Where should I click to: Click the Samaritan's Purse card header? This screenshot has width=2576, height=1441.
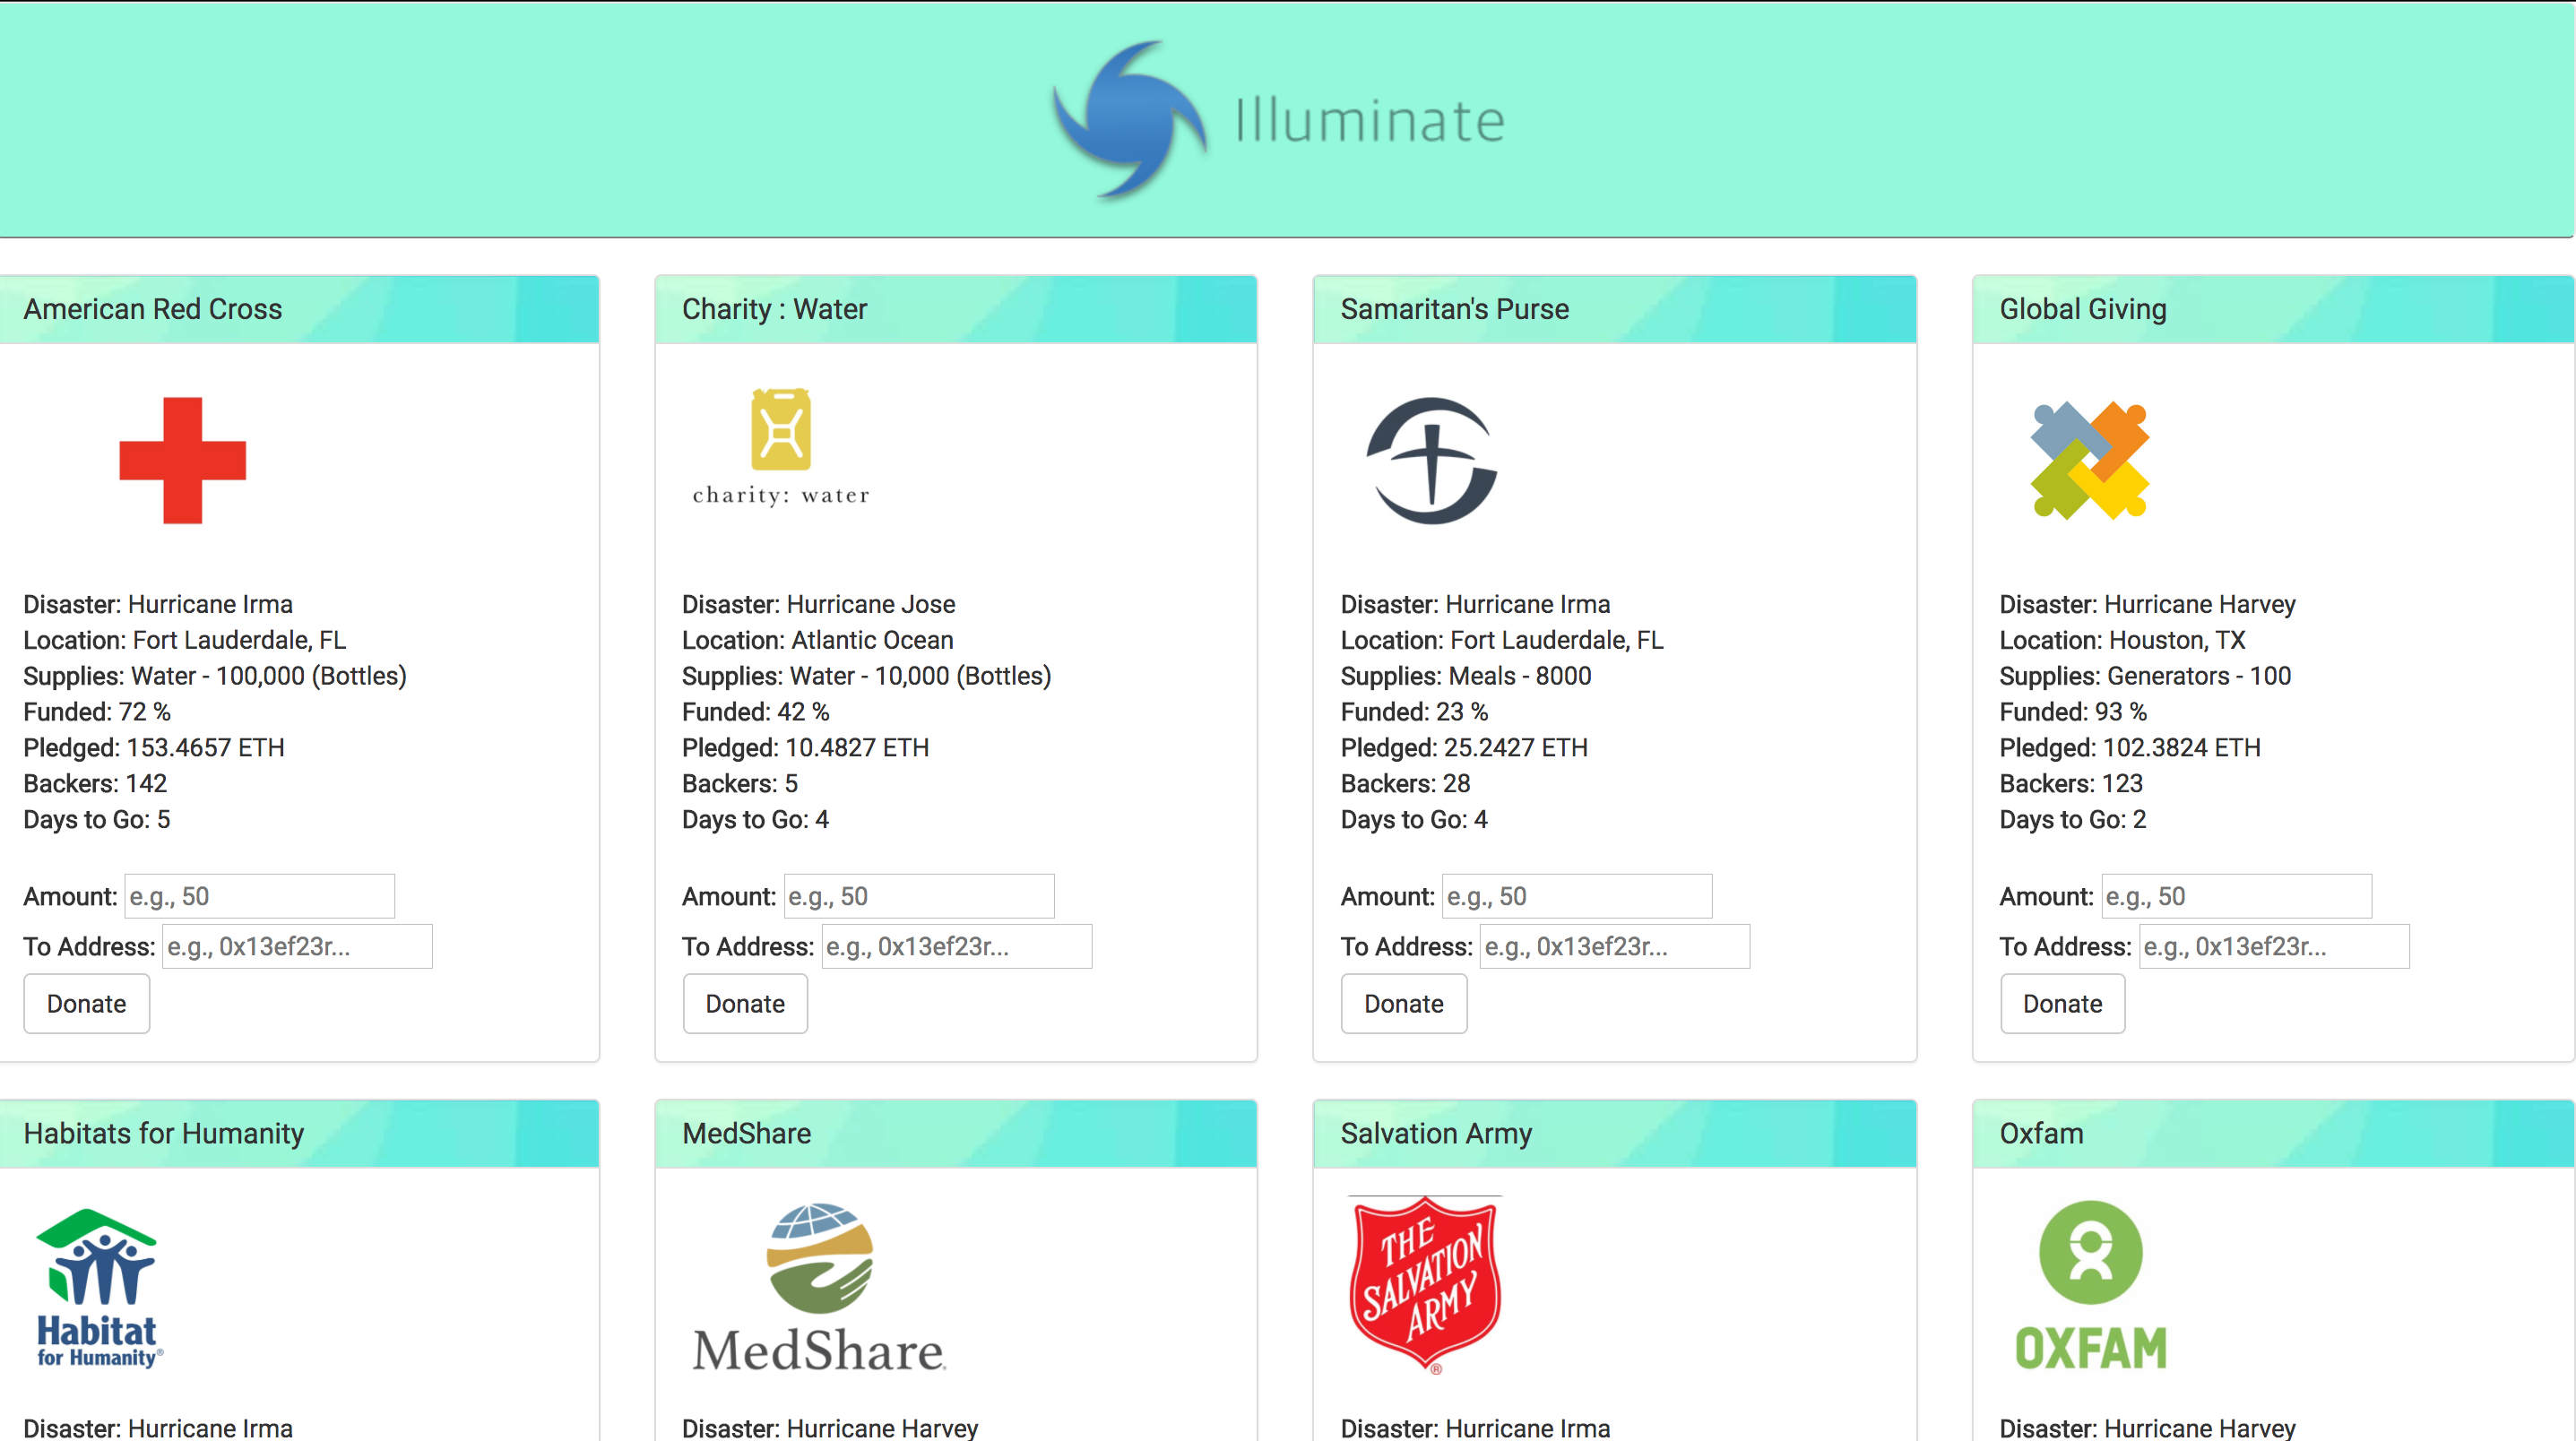coord(1613,309)
